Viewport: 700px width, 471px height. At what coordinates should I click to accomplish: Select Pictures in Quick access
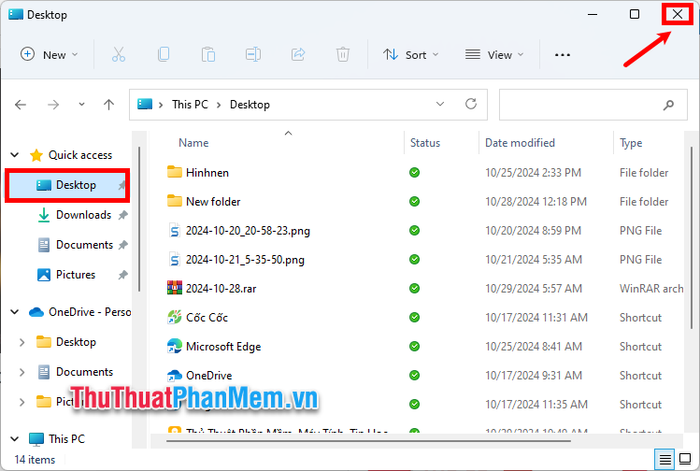point(76,275)
